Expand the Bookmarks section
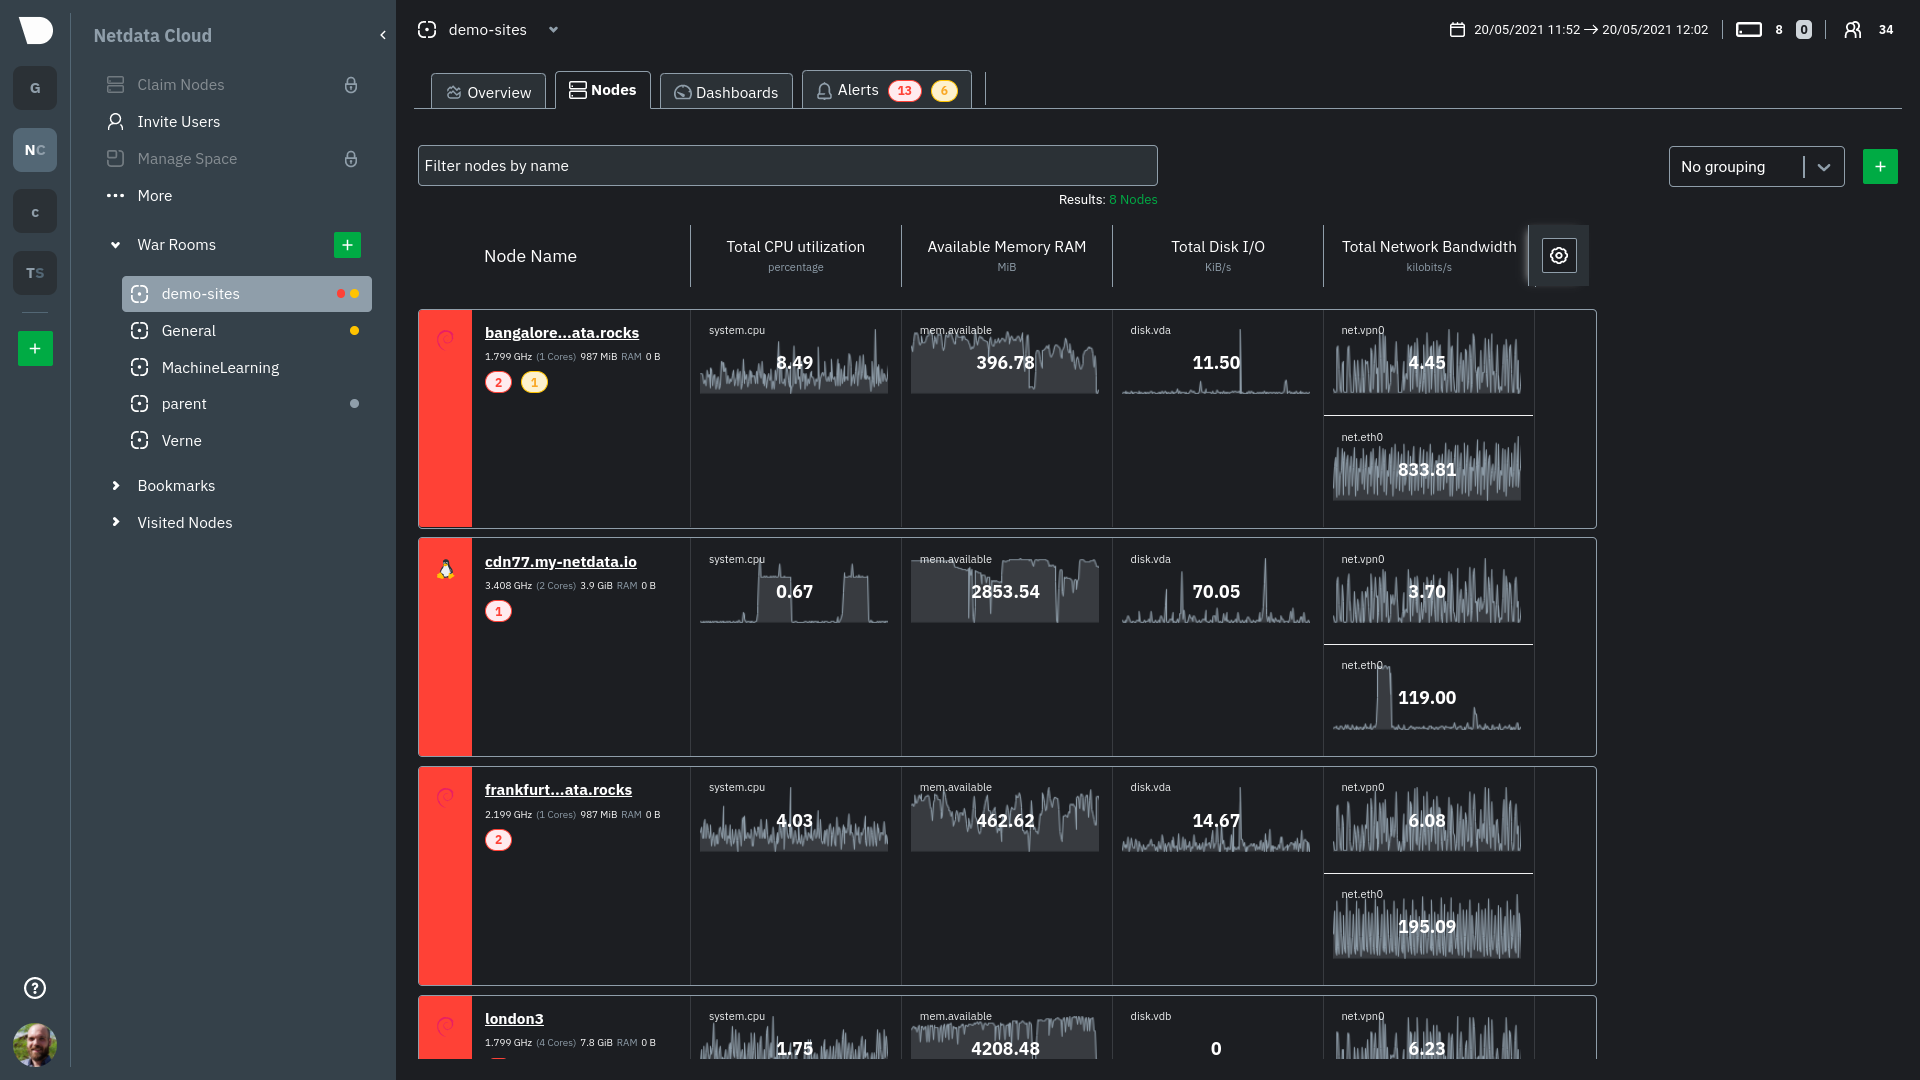1920x1080 pixels. point(116,486)
